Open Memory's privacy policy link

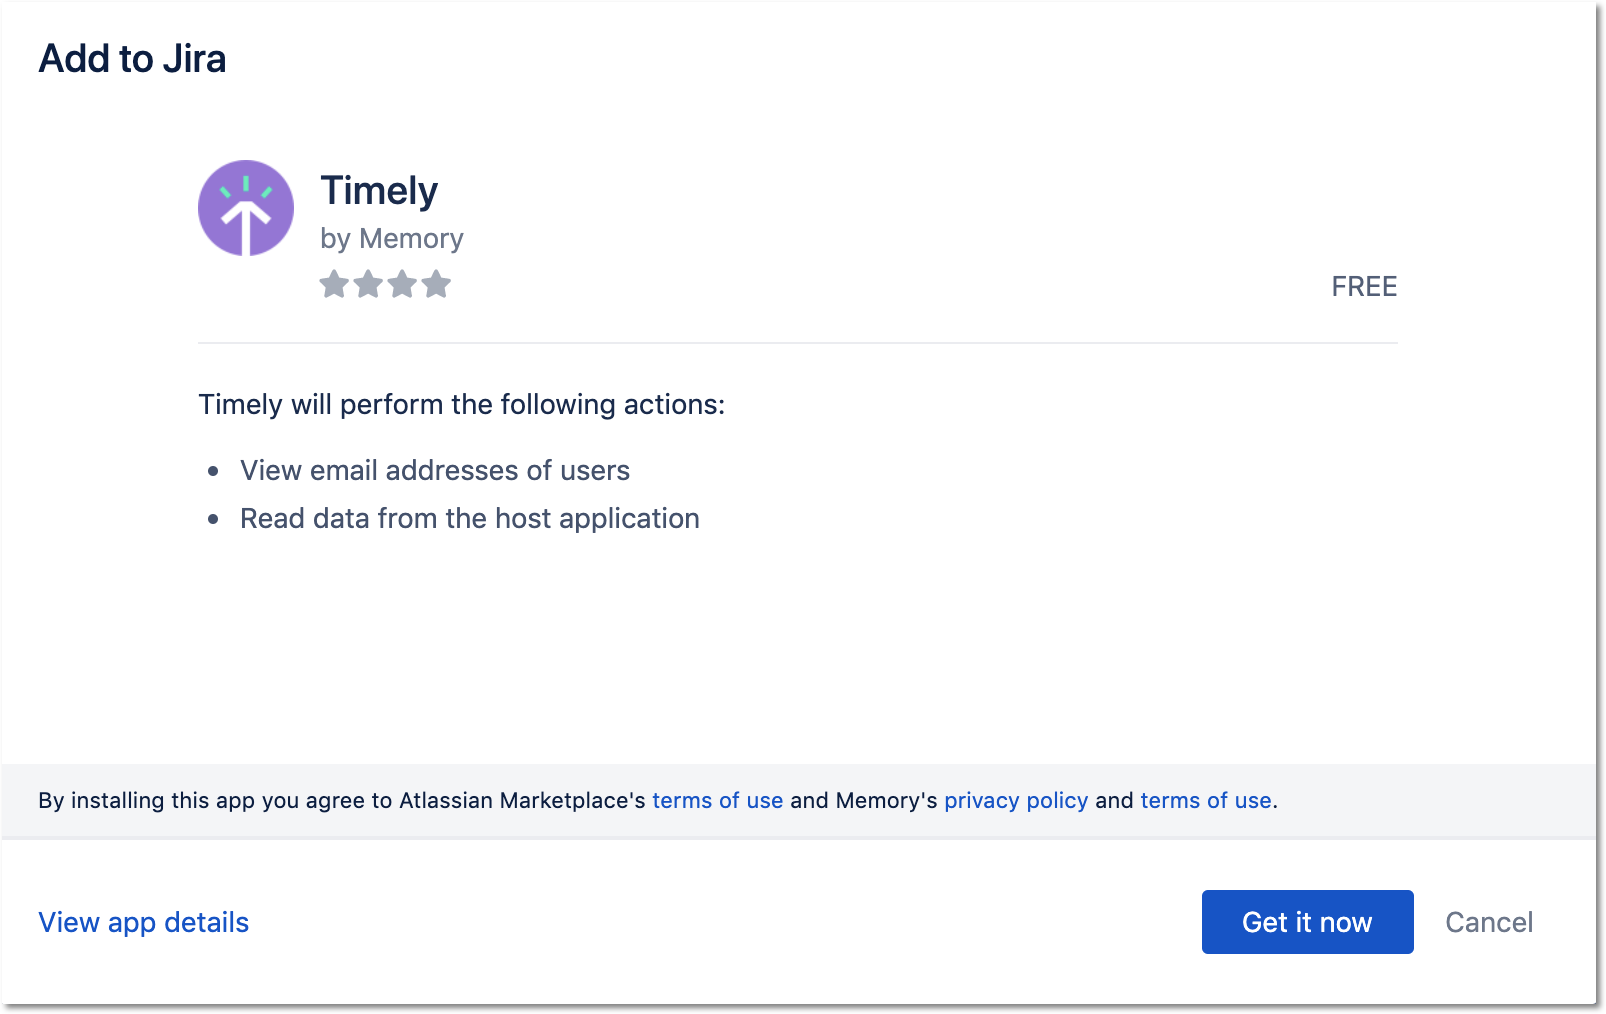coord(1016,800)
